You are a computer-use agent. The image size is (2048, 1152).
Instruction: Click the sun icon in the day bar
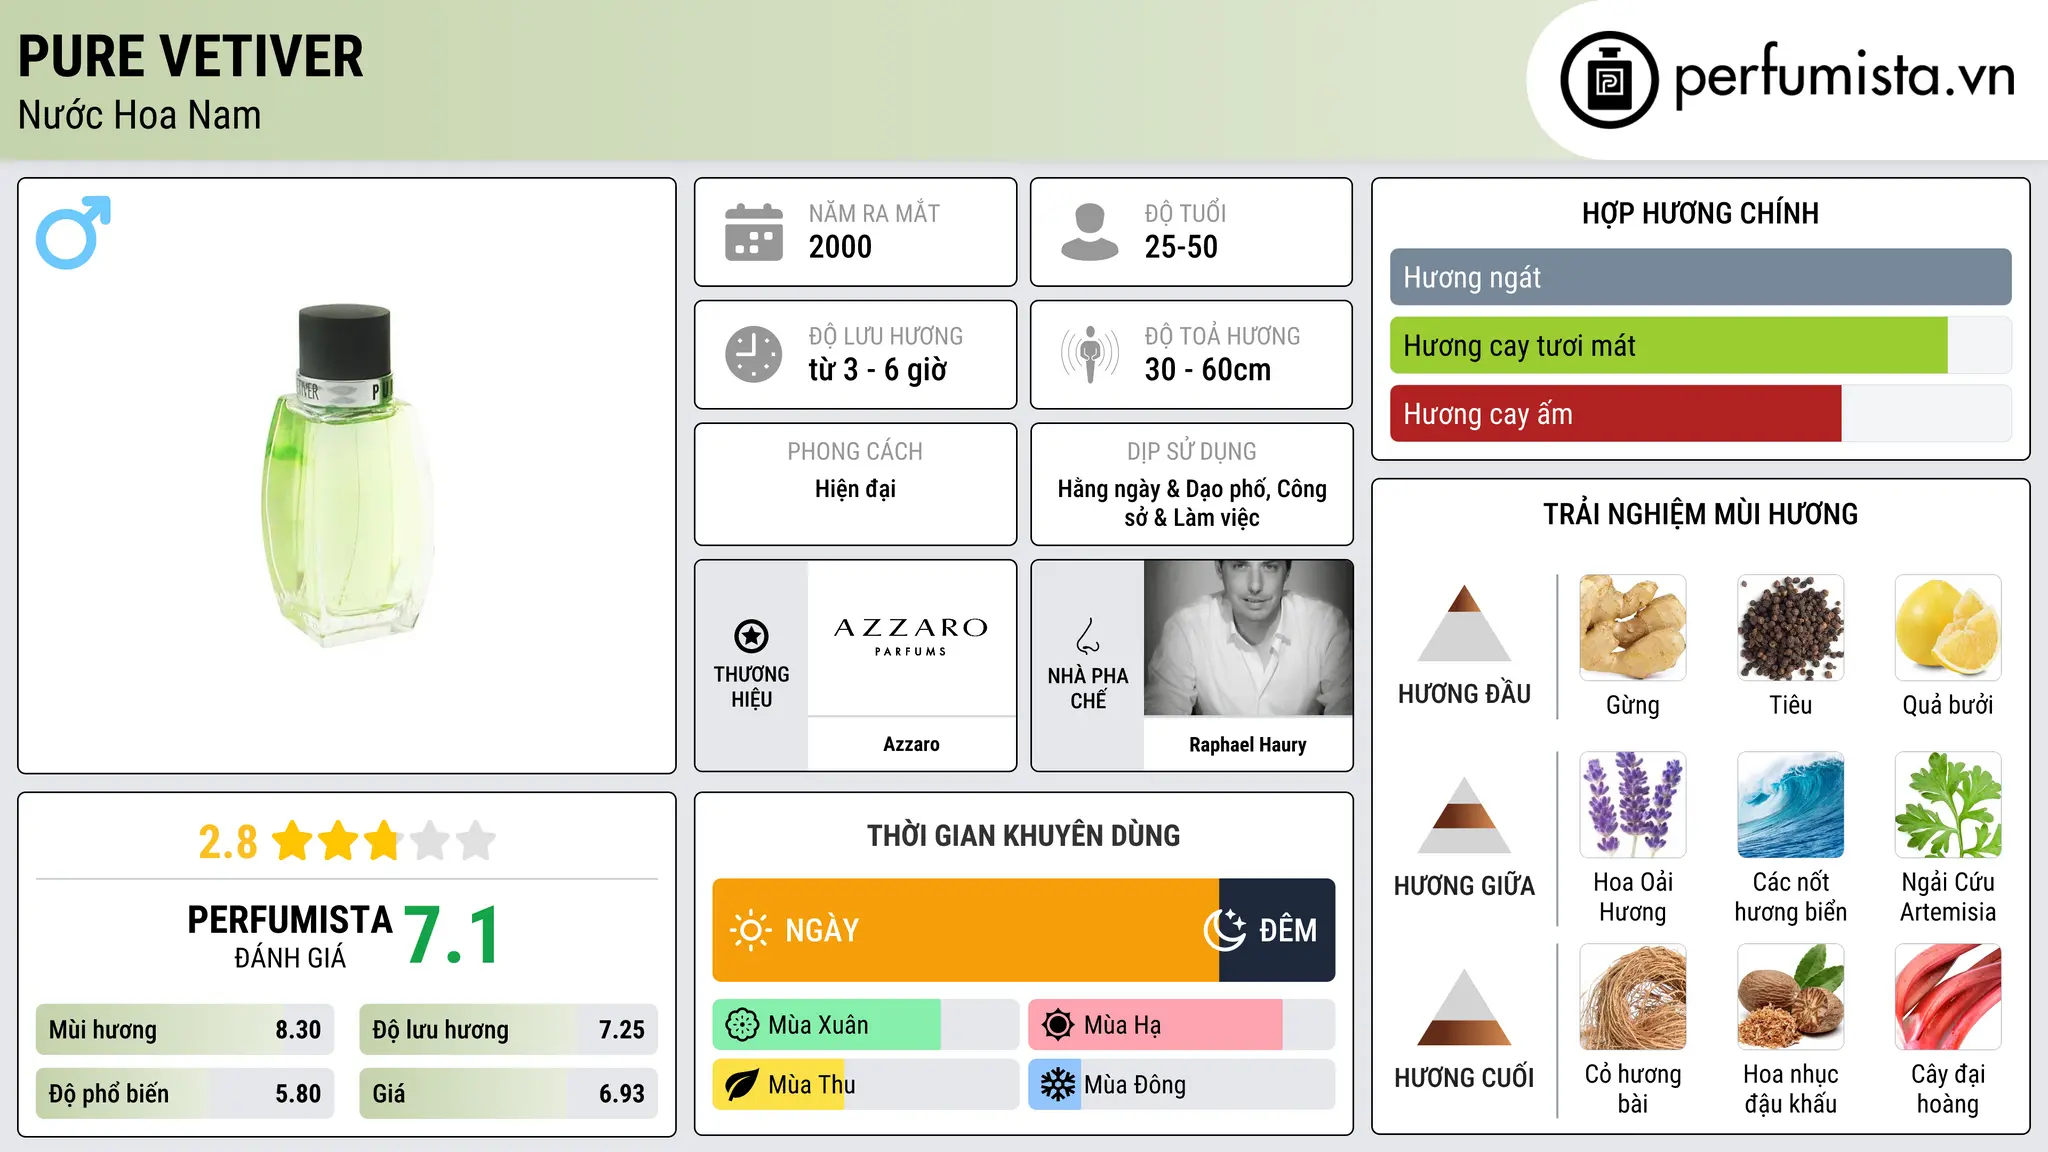pos(750,930)
